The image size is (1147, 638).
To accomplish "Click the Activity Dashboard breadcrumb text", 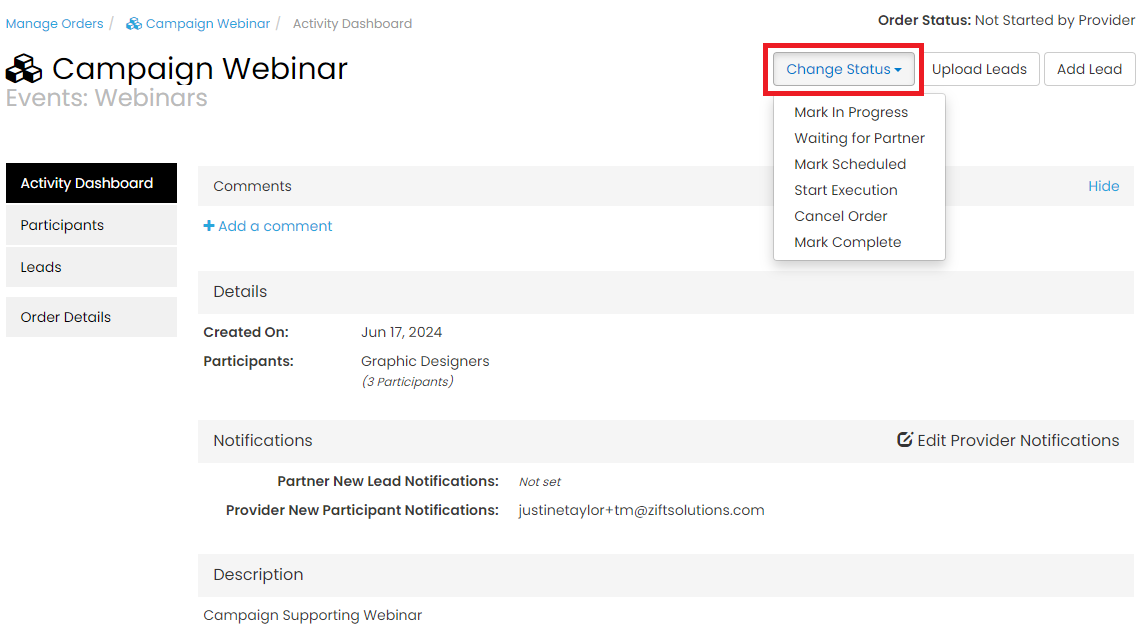I will click(x=353, y=23).
